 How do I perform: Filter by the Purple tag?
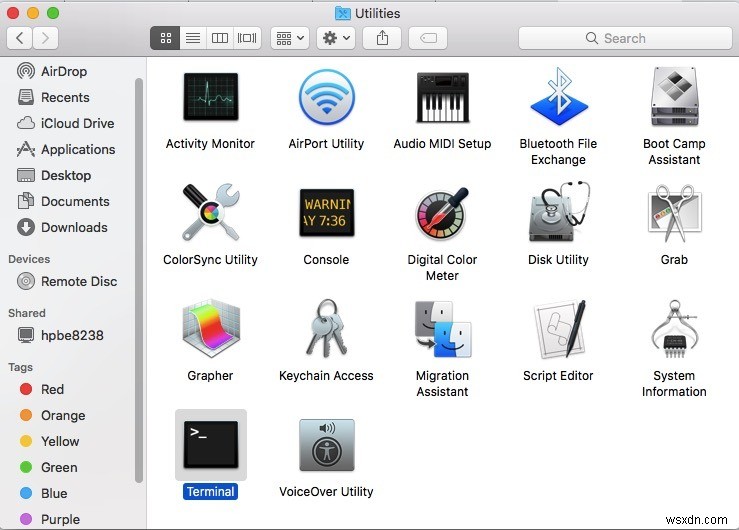click(x=50, y=519)
